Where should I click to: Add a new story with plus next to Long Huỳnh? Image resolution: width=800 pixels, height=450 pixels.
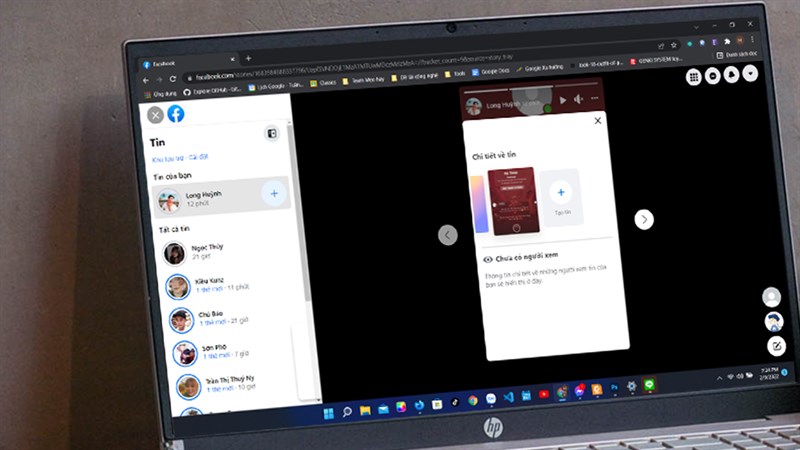click(x=274, y=193)
